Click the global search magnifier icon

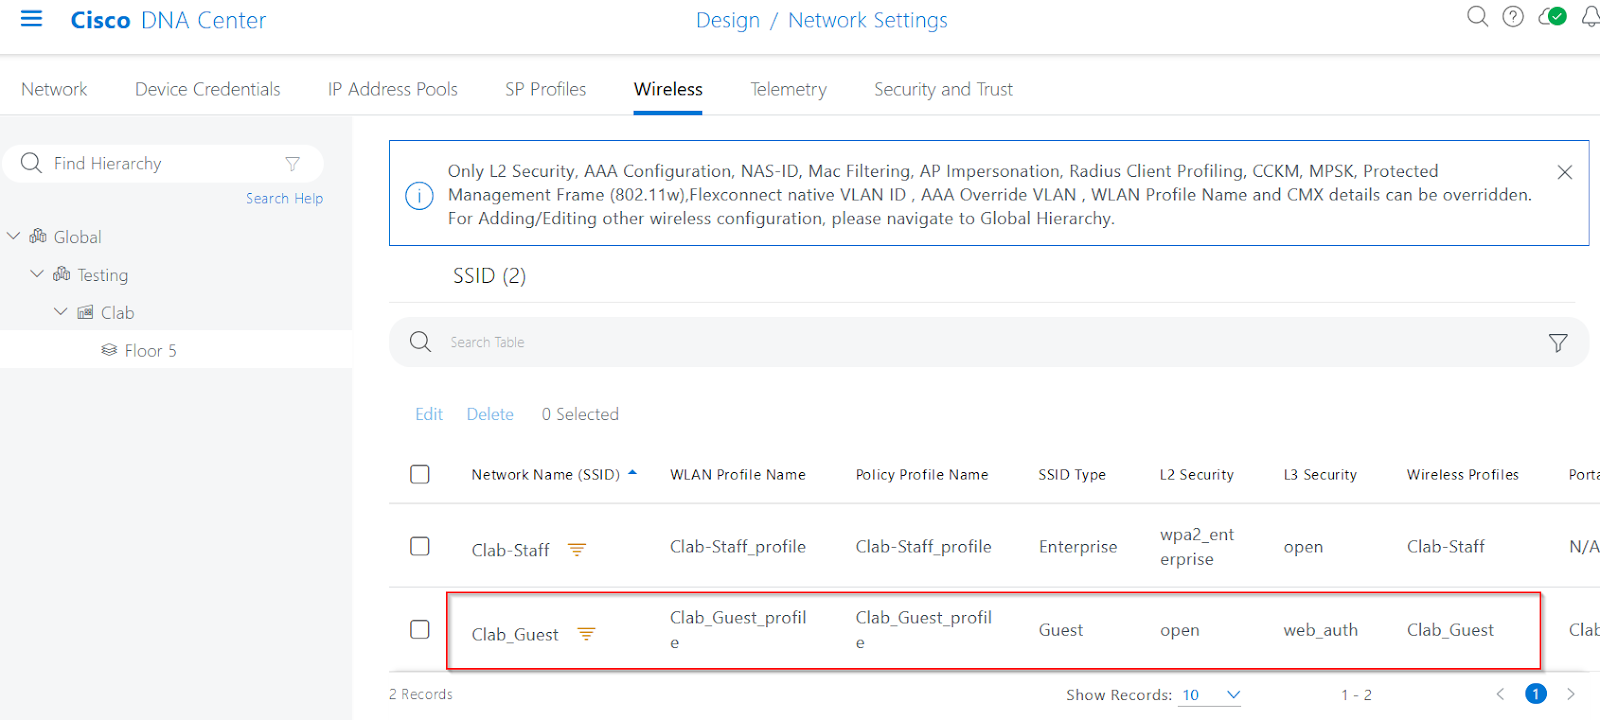click(1477, 16)
